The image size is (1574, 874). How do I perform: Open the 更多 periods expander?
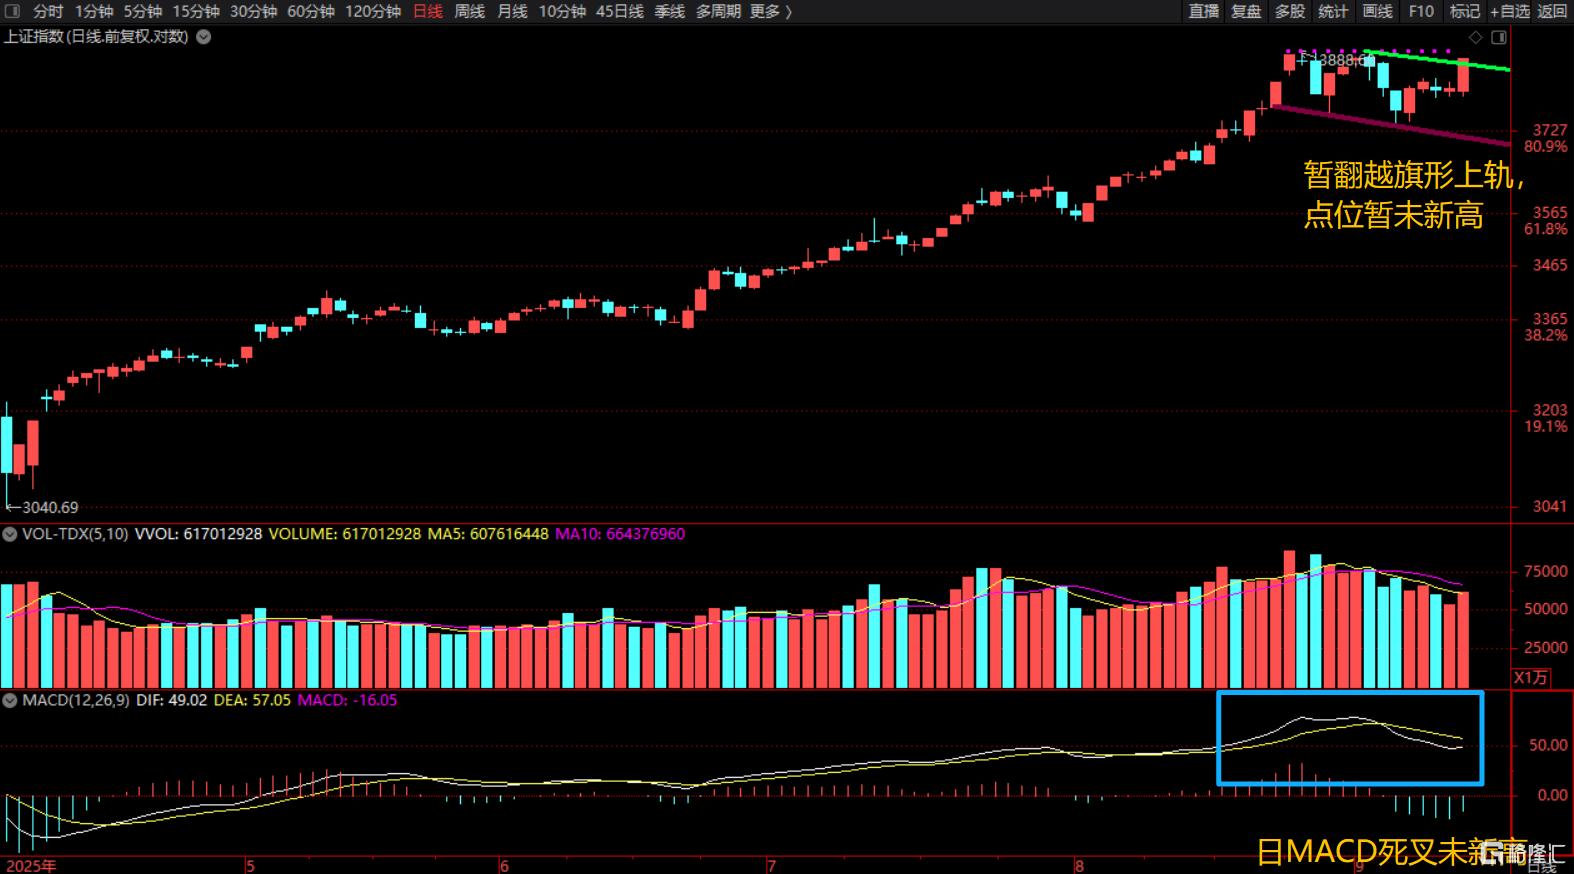[x=770, y=11]
